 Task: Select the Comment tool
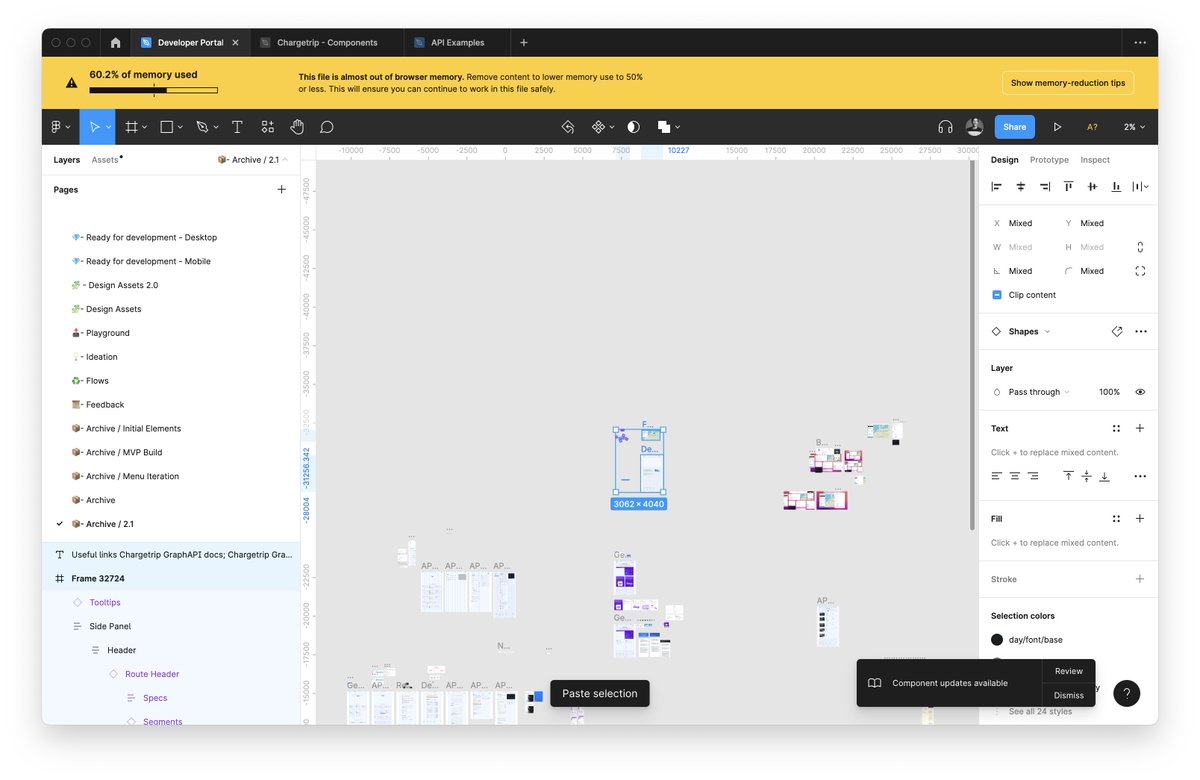click(326, 127)
